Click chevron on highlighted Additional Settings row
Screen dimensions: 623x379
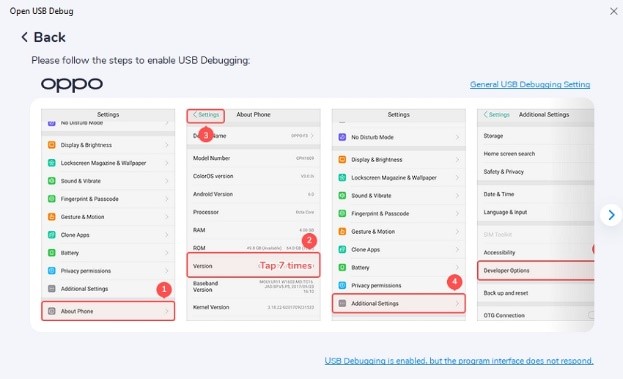coord(457,304)
